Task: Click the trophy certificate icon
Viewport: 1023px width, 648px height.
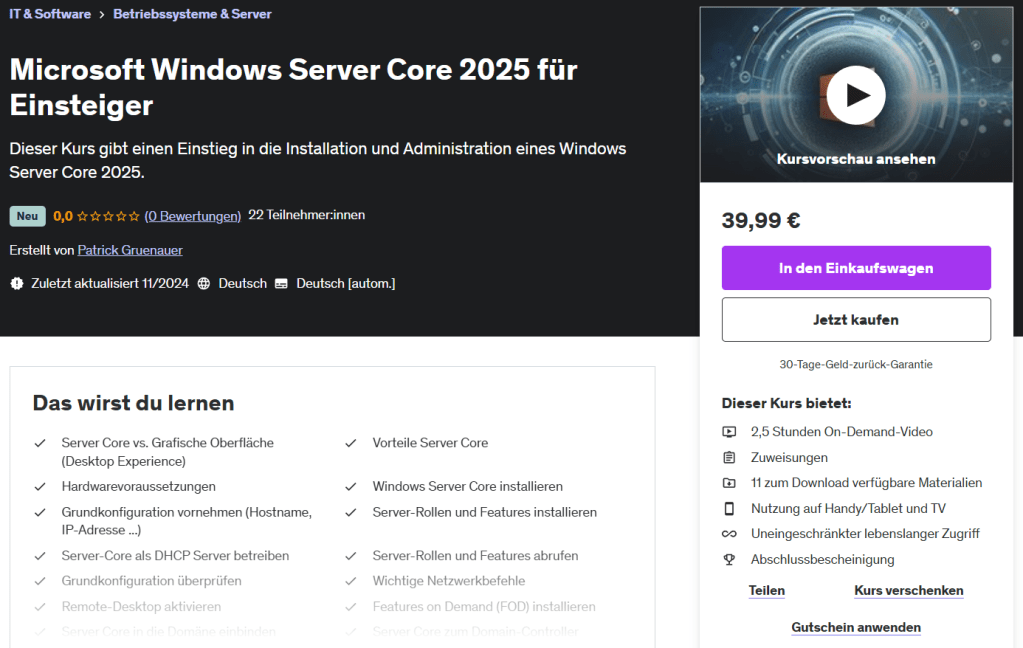Action: (729, 559)
